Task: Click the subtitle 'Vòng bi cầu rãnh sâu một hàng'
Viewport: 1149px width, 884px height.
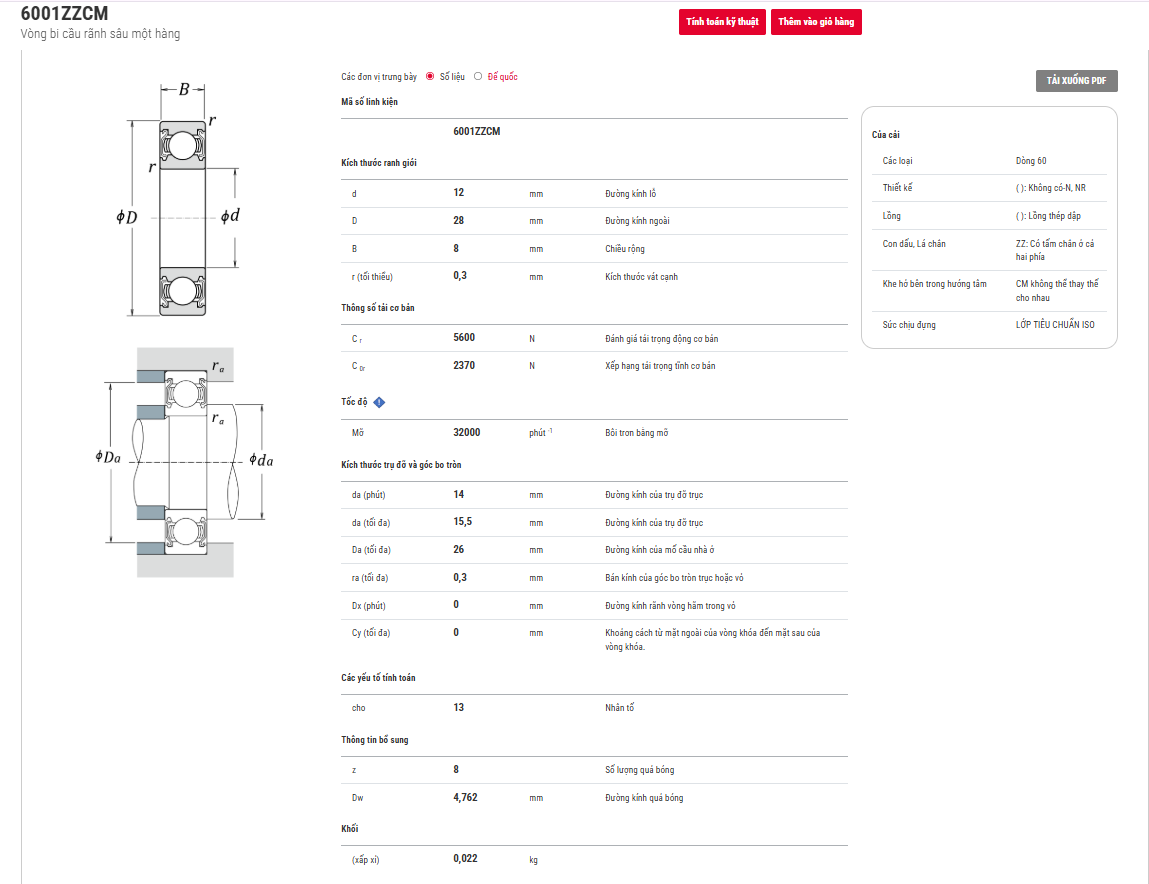Action: (100, 34)
